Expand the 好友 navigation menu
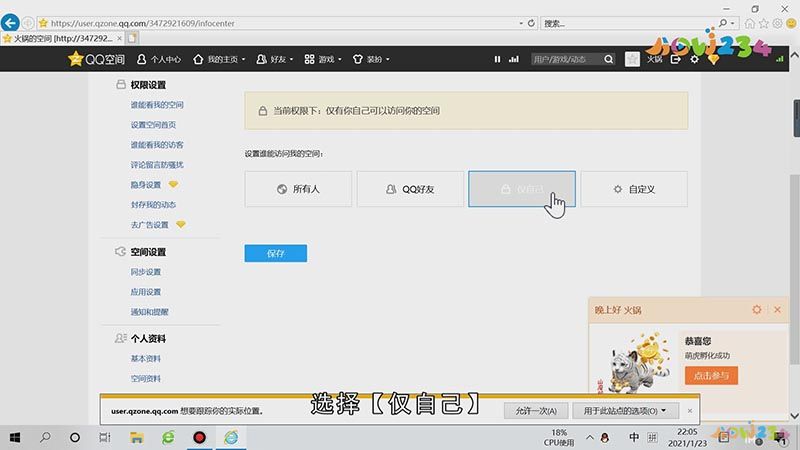This screenshot has height=450, width=800. tap(275, 59)
